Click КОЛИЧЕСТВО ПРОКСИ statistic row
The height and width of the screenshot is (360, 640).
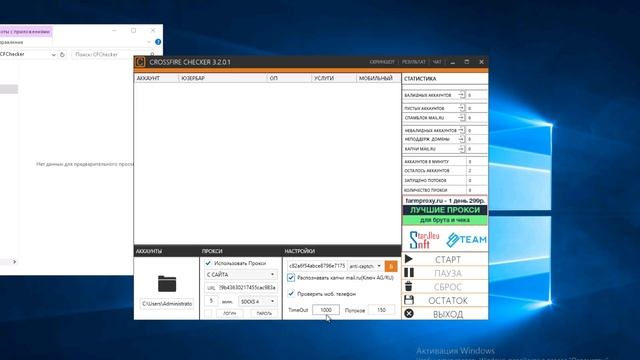coord(445,190)
